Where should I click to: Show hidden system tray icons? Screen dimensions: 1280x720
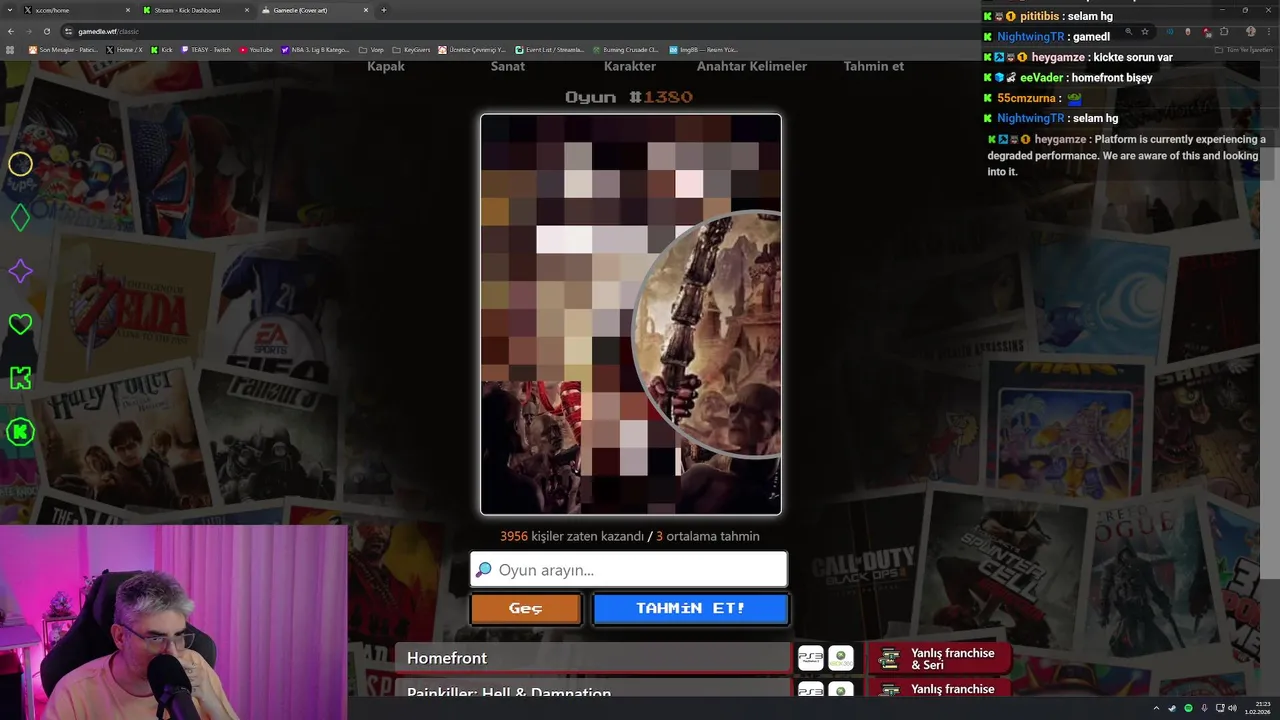(x=1157, y=708)
